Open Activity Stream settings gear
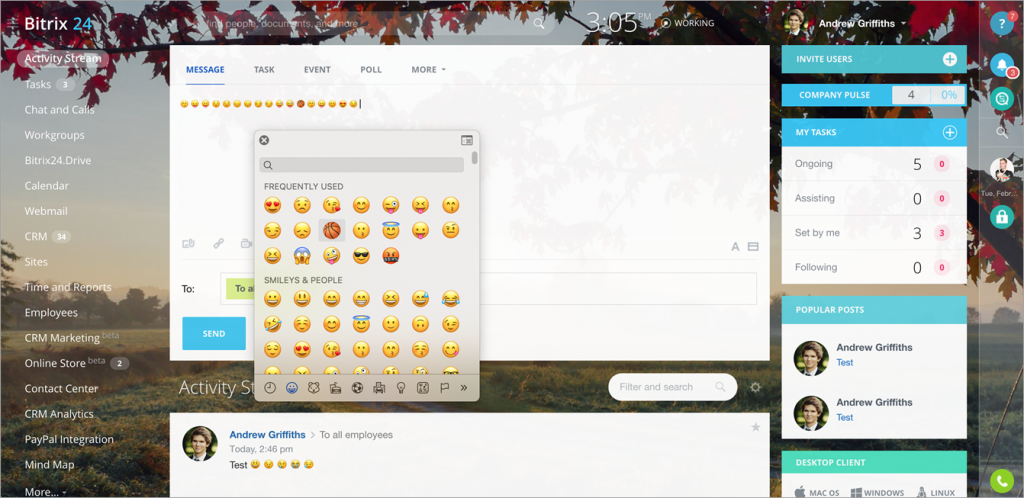1024x498 pixels. point(756,387)
